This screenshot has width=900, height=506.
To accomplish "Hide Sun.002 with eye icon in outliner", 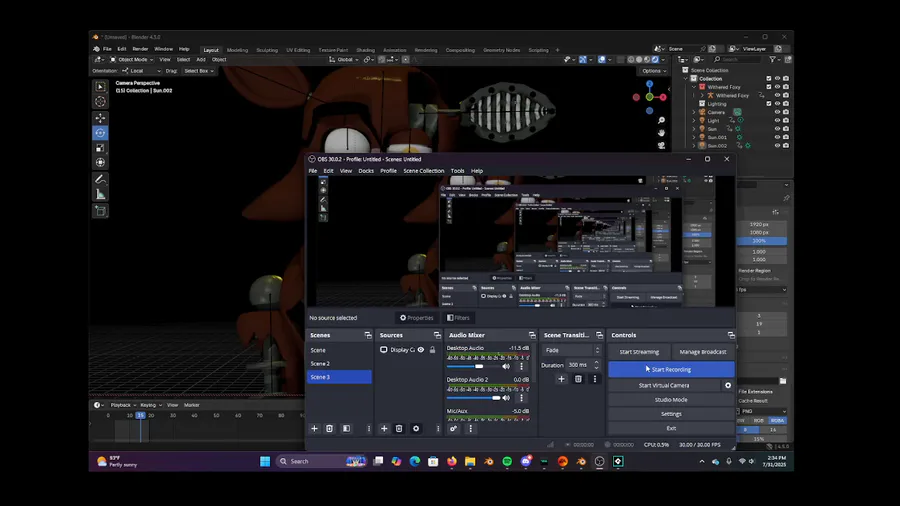I will [777, 146].
